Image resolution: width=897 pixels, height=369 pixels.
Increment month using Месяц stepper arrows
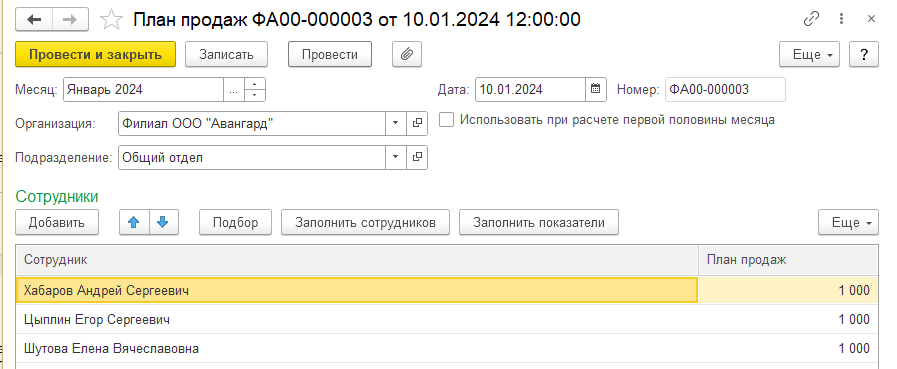coord(255,84)
